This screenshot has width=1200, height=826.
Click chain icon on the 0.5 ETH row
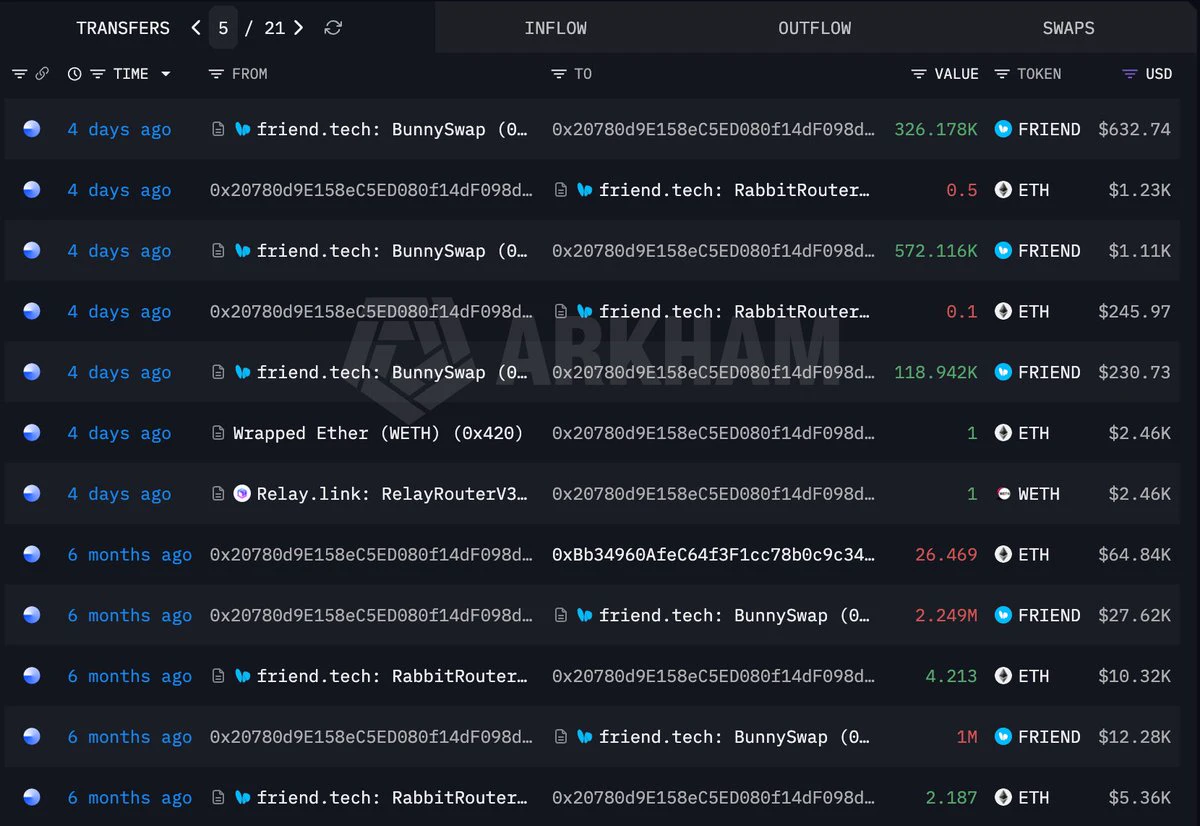point(32,190)
